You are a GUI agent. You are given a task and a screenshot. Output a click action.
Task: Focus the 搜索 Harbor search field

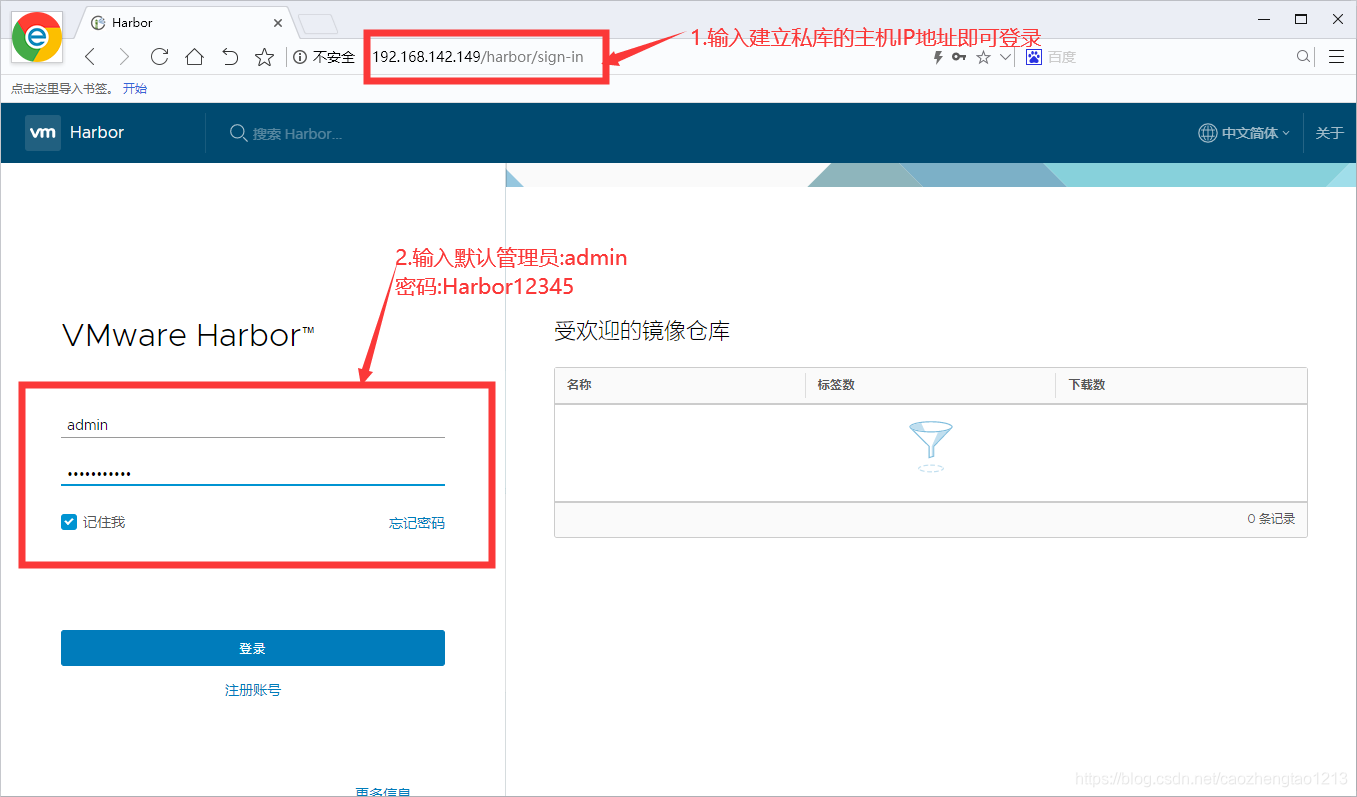297,133
